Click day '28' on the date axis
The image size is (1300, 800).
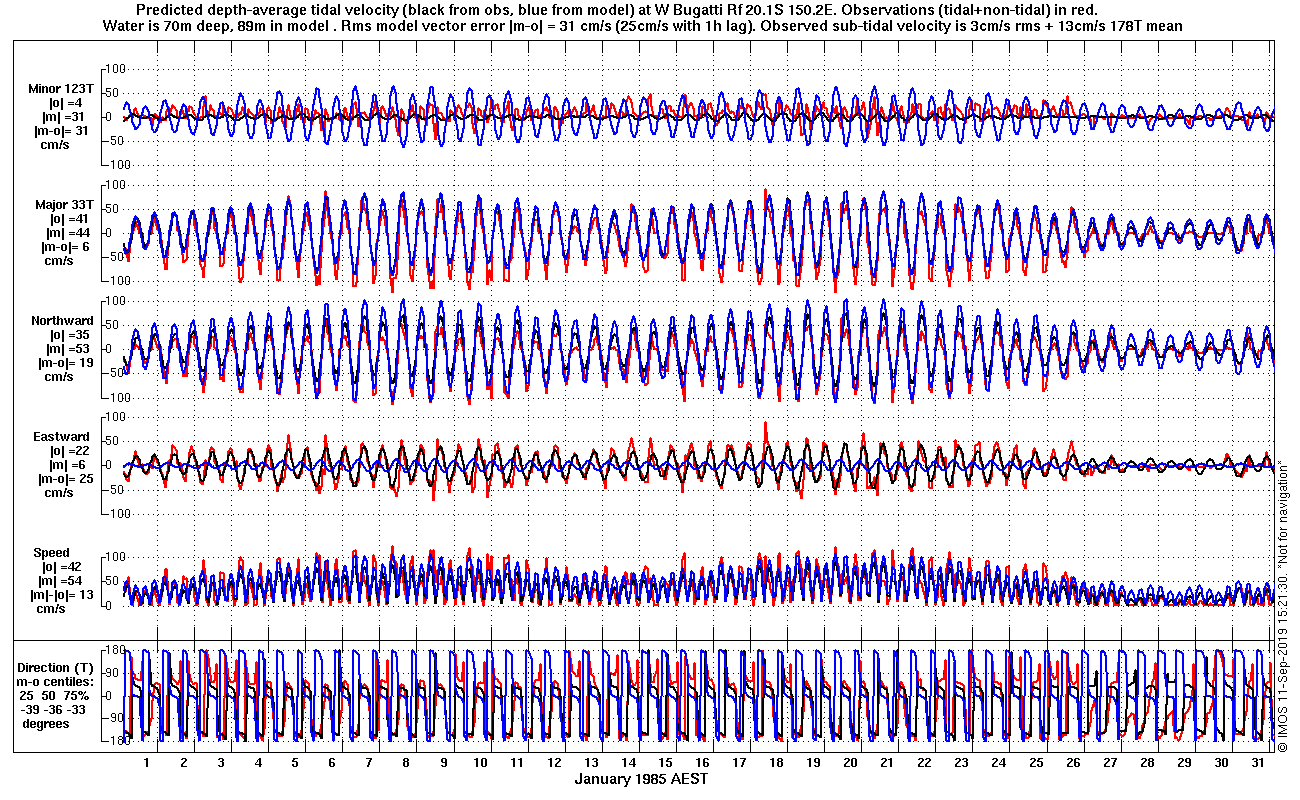pos(1146,762)
